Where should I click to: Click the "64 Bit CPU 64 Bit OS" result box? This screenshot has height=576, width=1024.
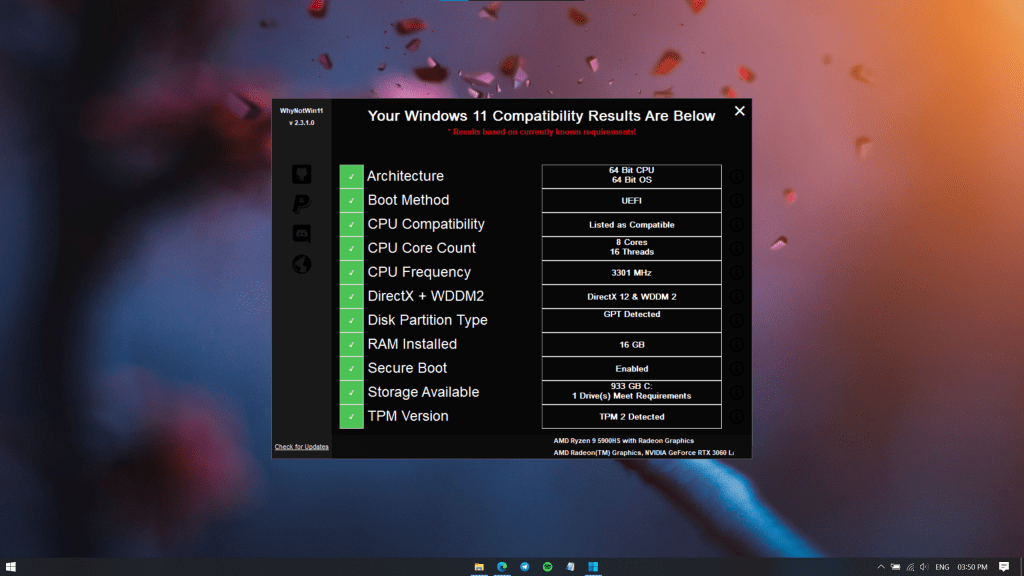click(632, 176)
